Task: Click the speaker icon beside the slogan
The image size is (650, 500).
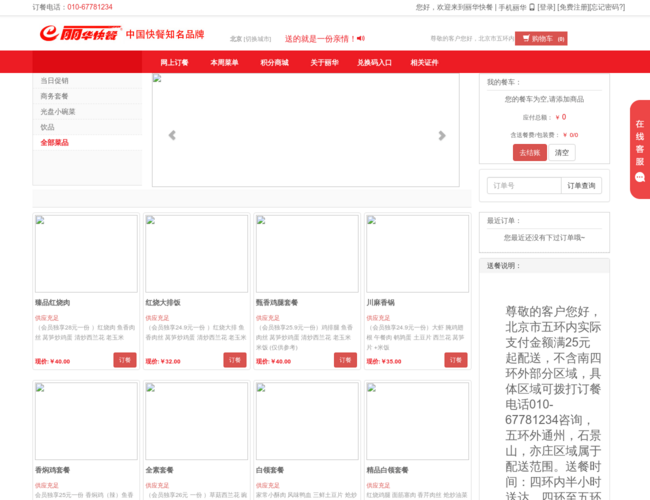Action: [x=361, y=39]
